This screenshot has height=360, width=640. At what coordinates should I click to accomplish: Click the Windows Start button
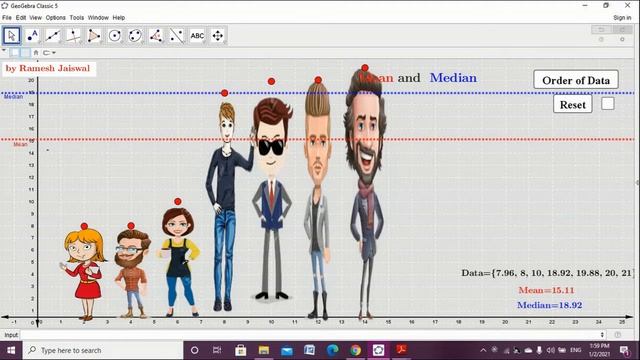[11, 350]
